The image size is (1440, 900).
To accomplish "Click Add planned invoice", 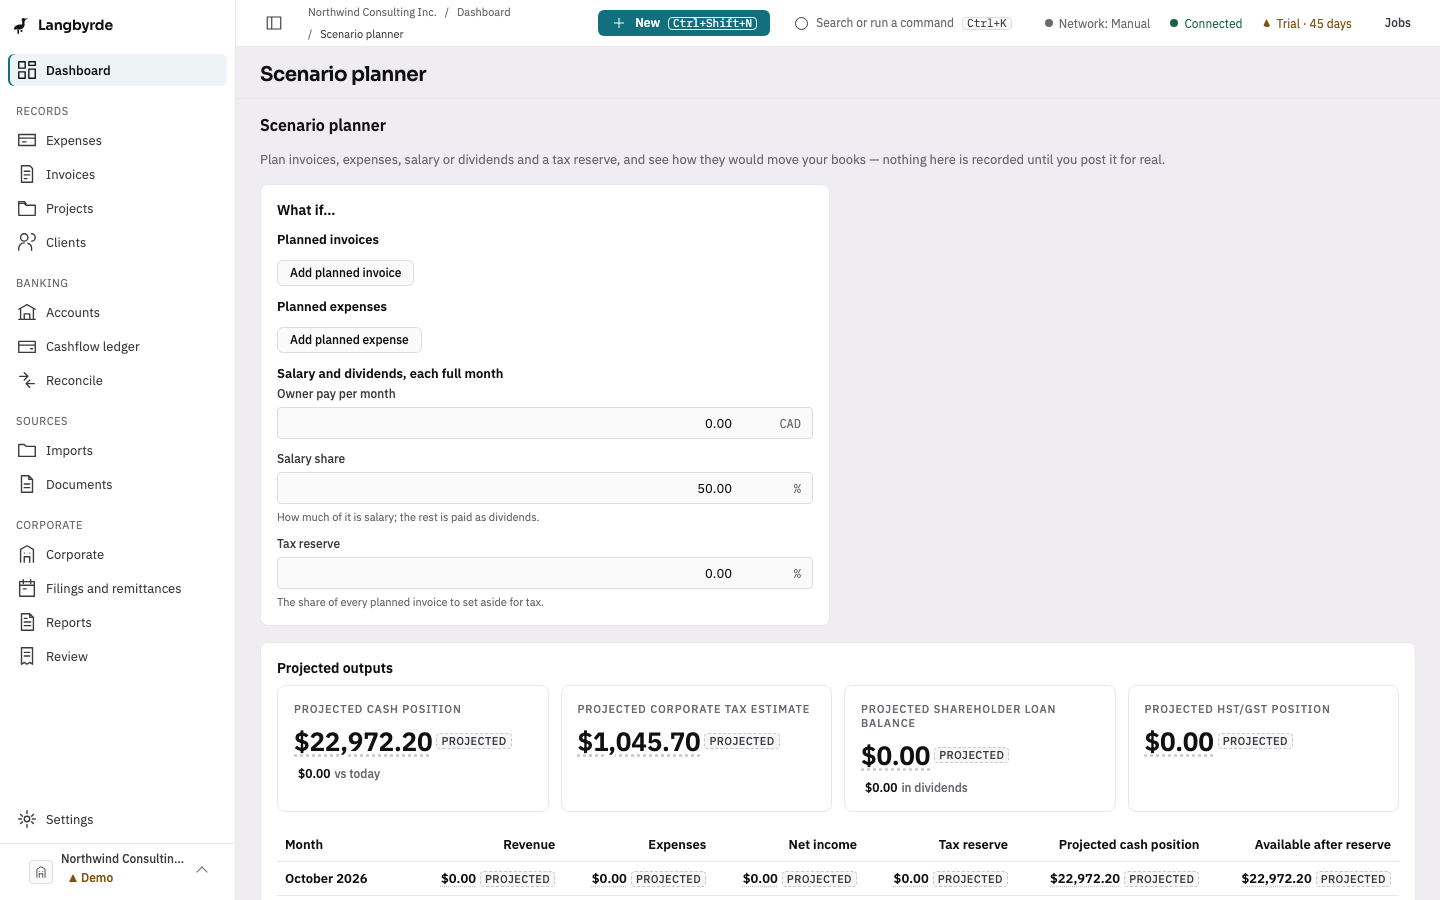I will click(345, 273).
